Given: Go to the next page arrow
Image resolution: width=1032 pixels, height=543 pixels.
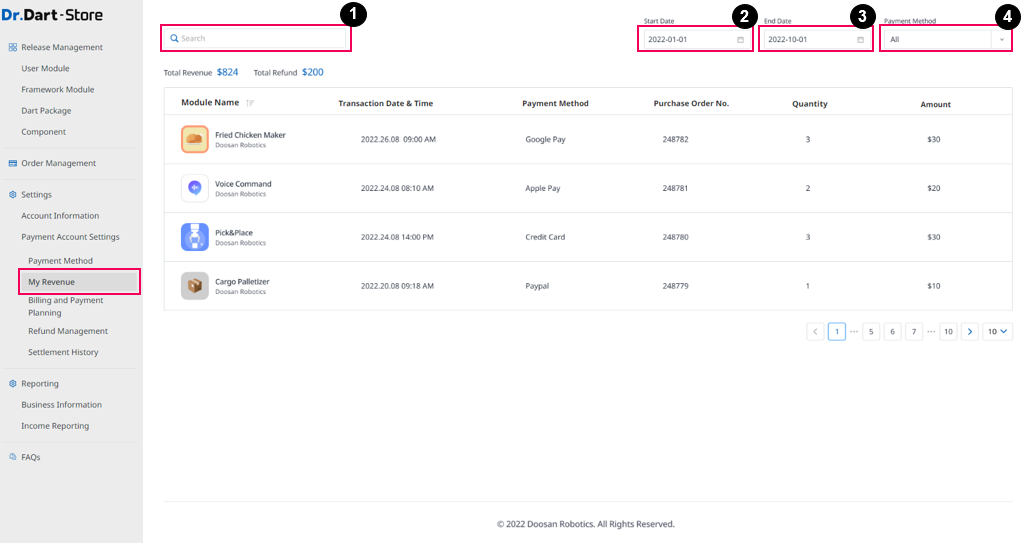Looking at the screenshot, I should coord(969,332).
